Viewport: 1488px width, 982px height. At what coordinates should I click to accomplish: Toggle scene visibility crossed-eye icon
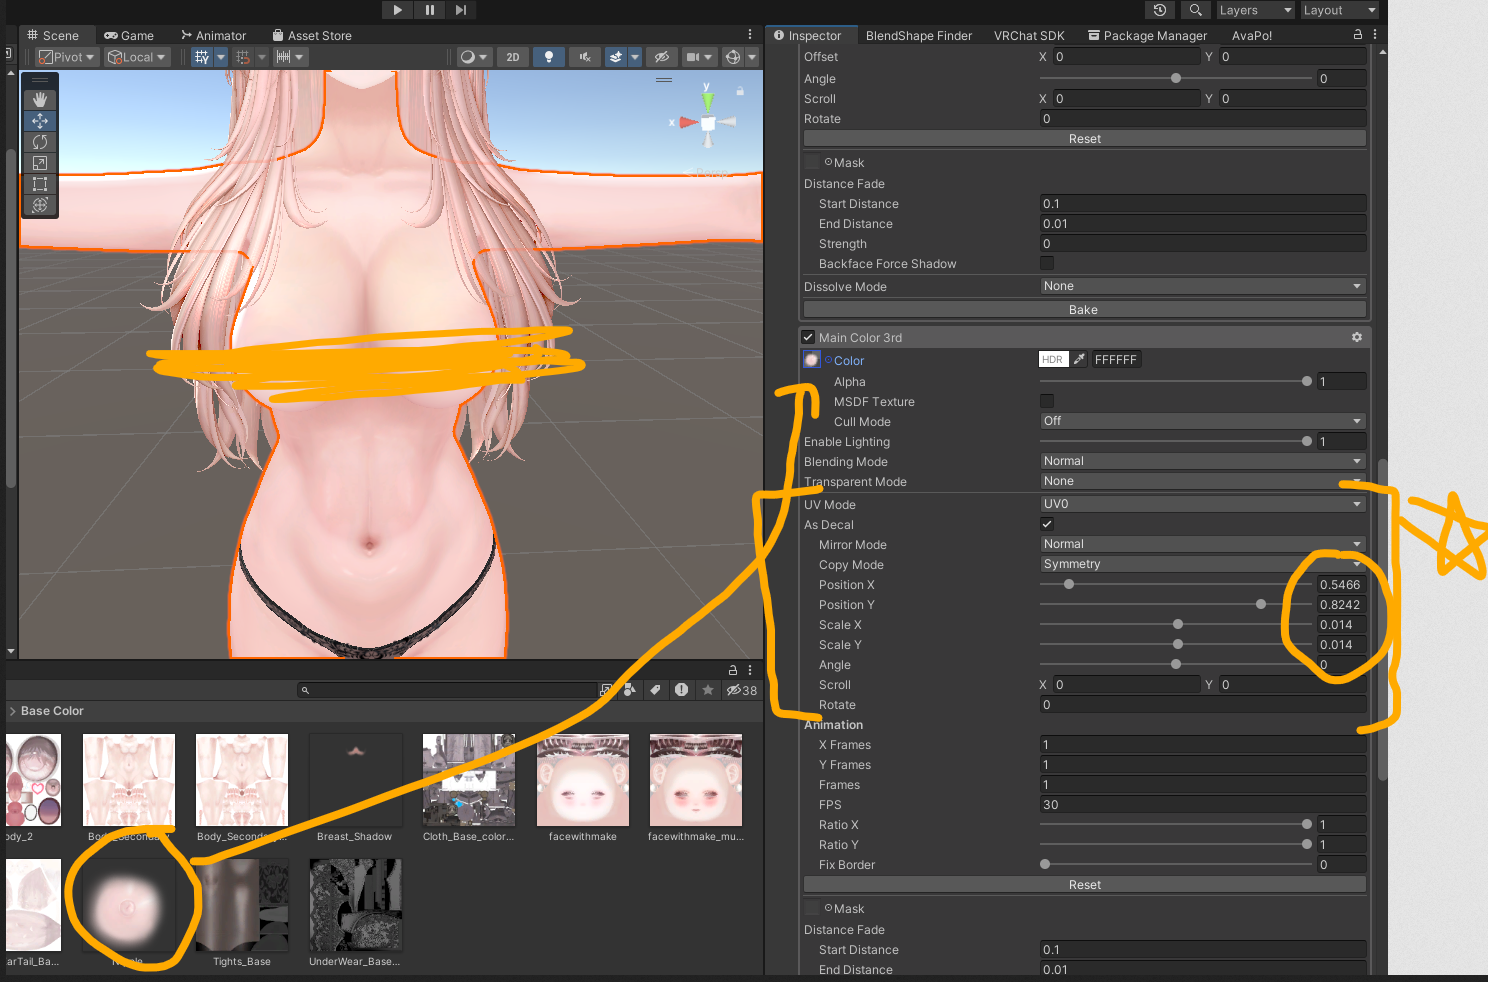coord(661,57)
